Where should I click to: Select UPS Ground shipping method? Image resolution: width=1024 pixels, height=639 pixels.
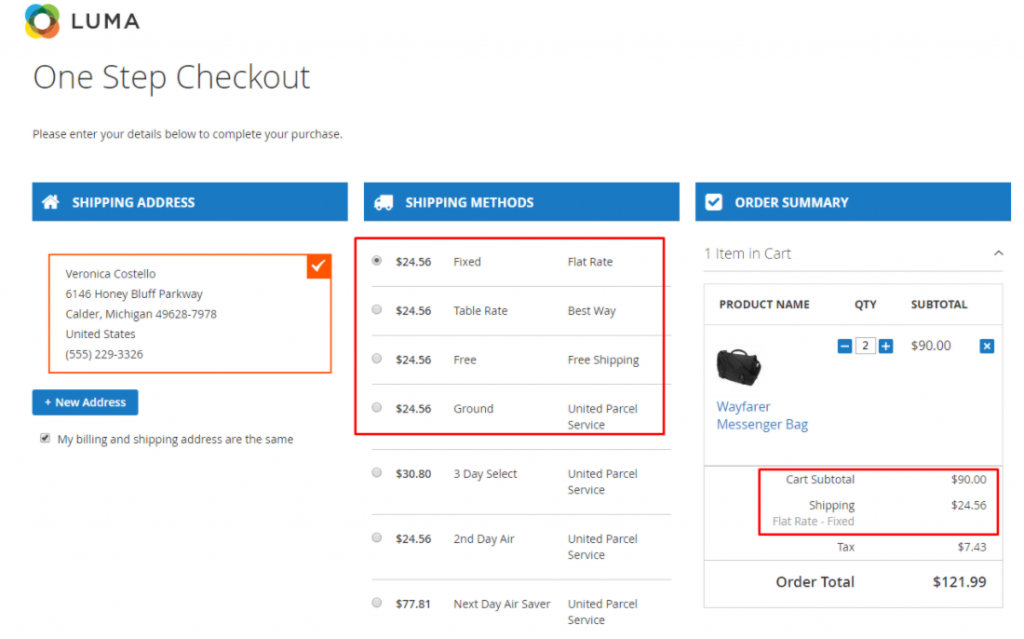coord(377,408)
